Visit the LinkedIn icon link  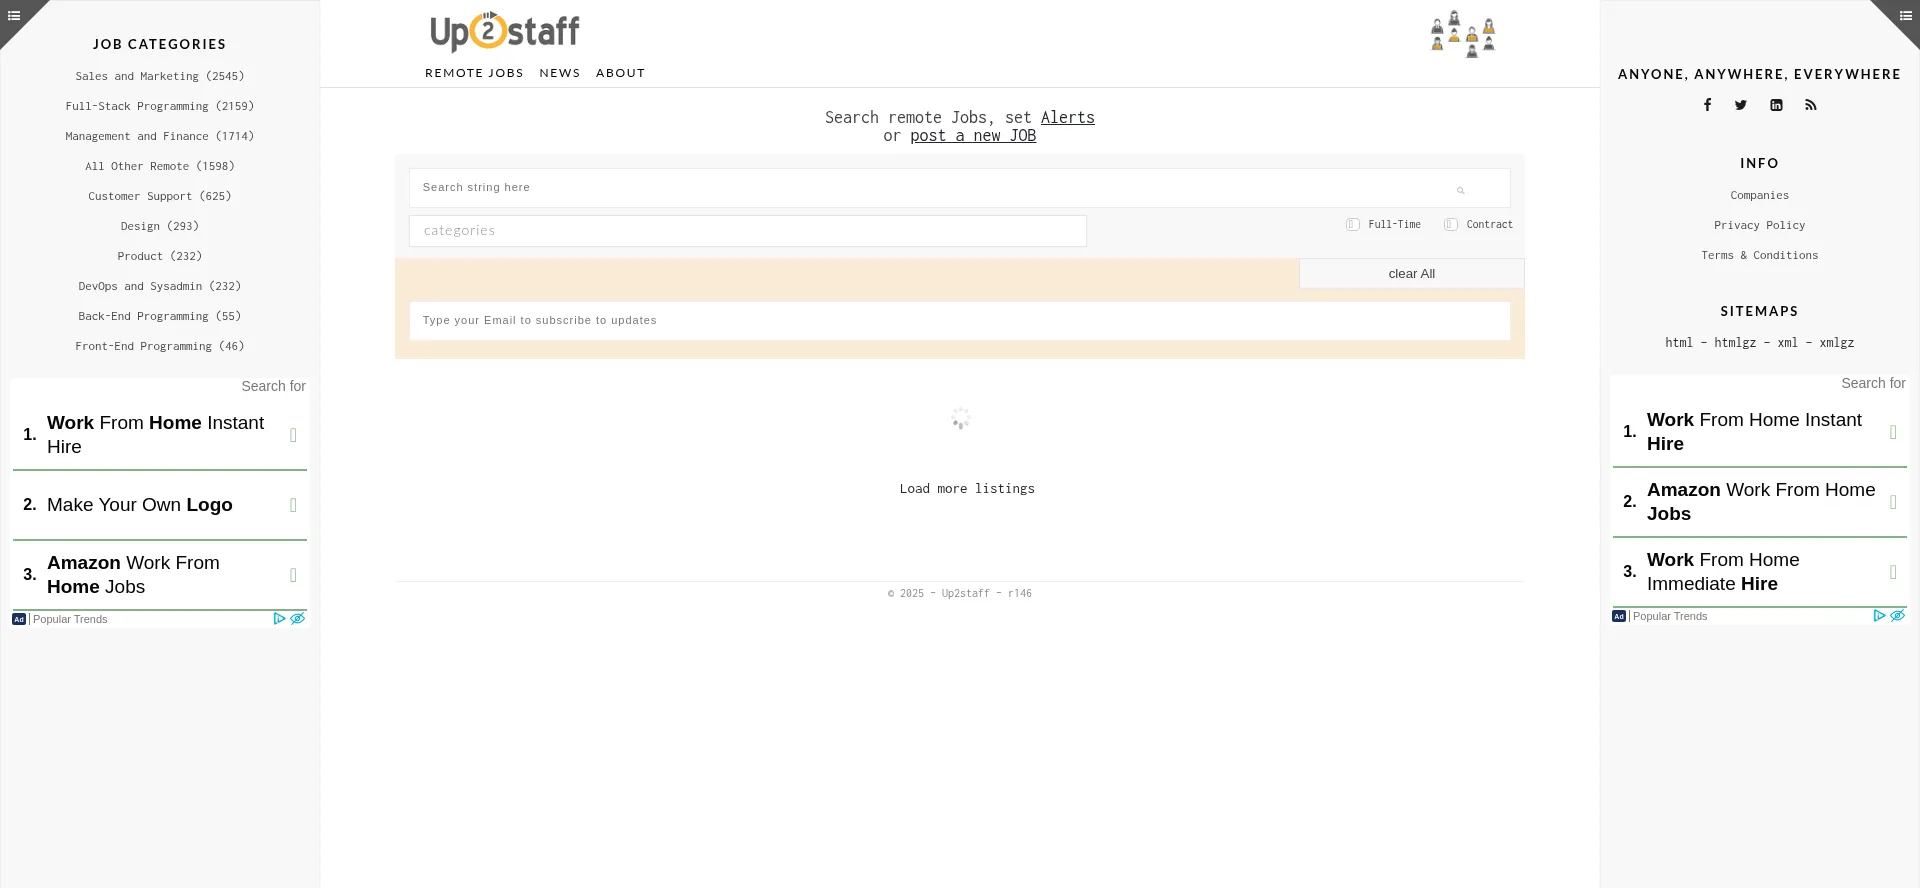(x=1776, y=105)
